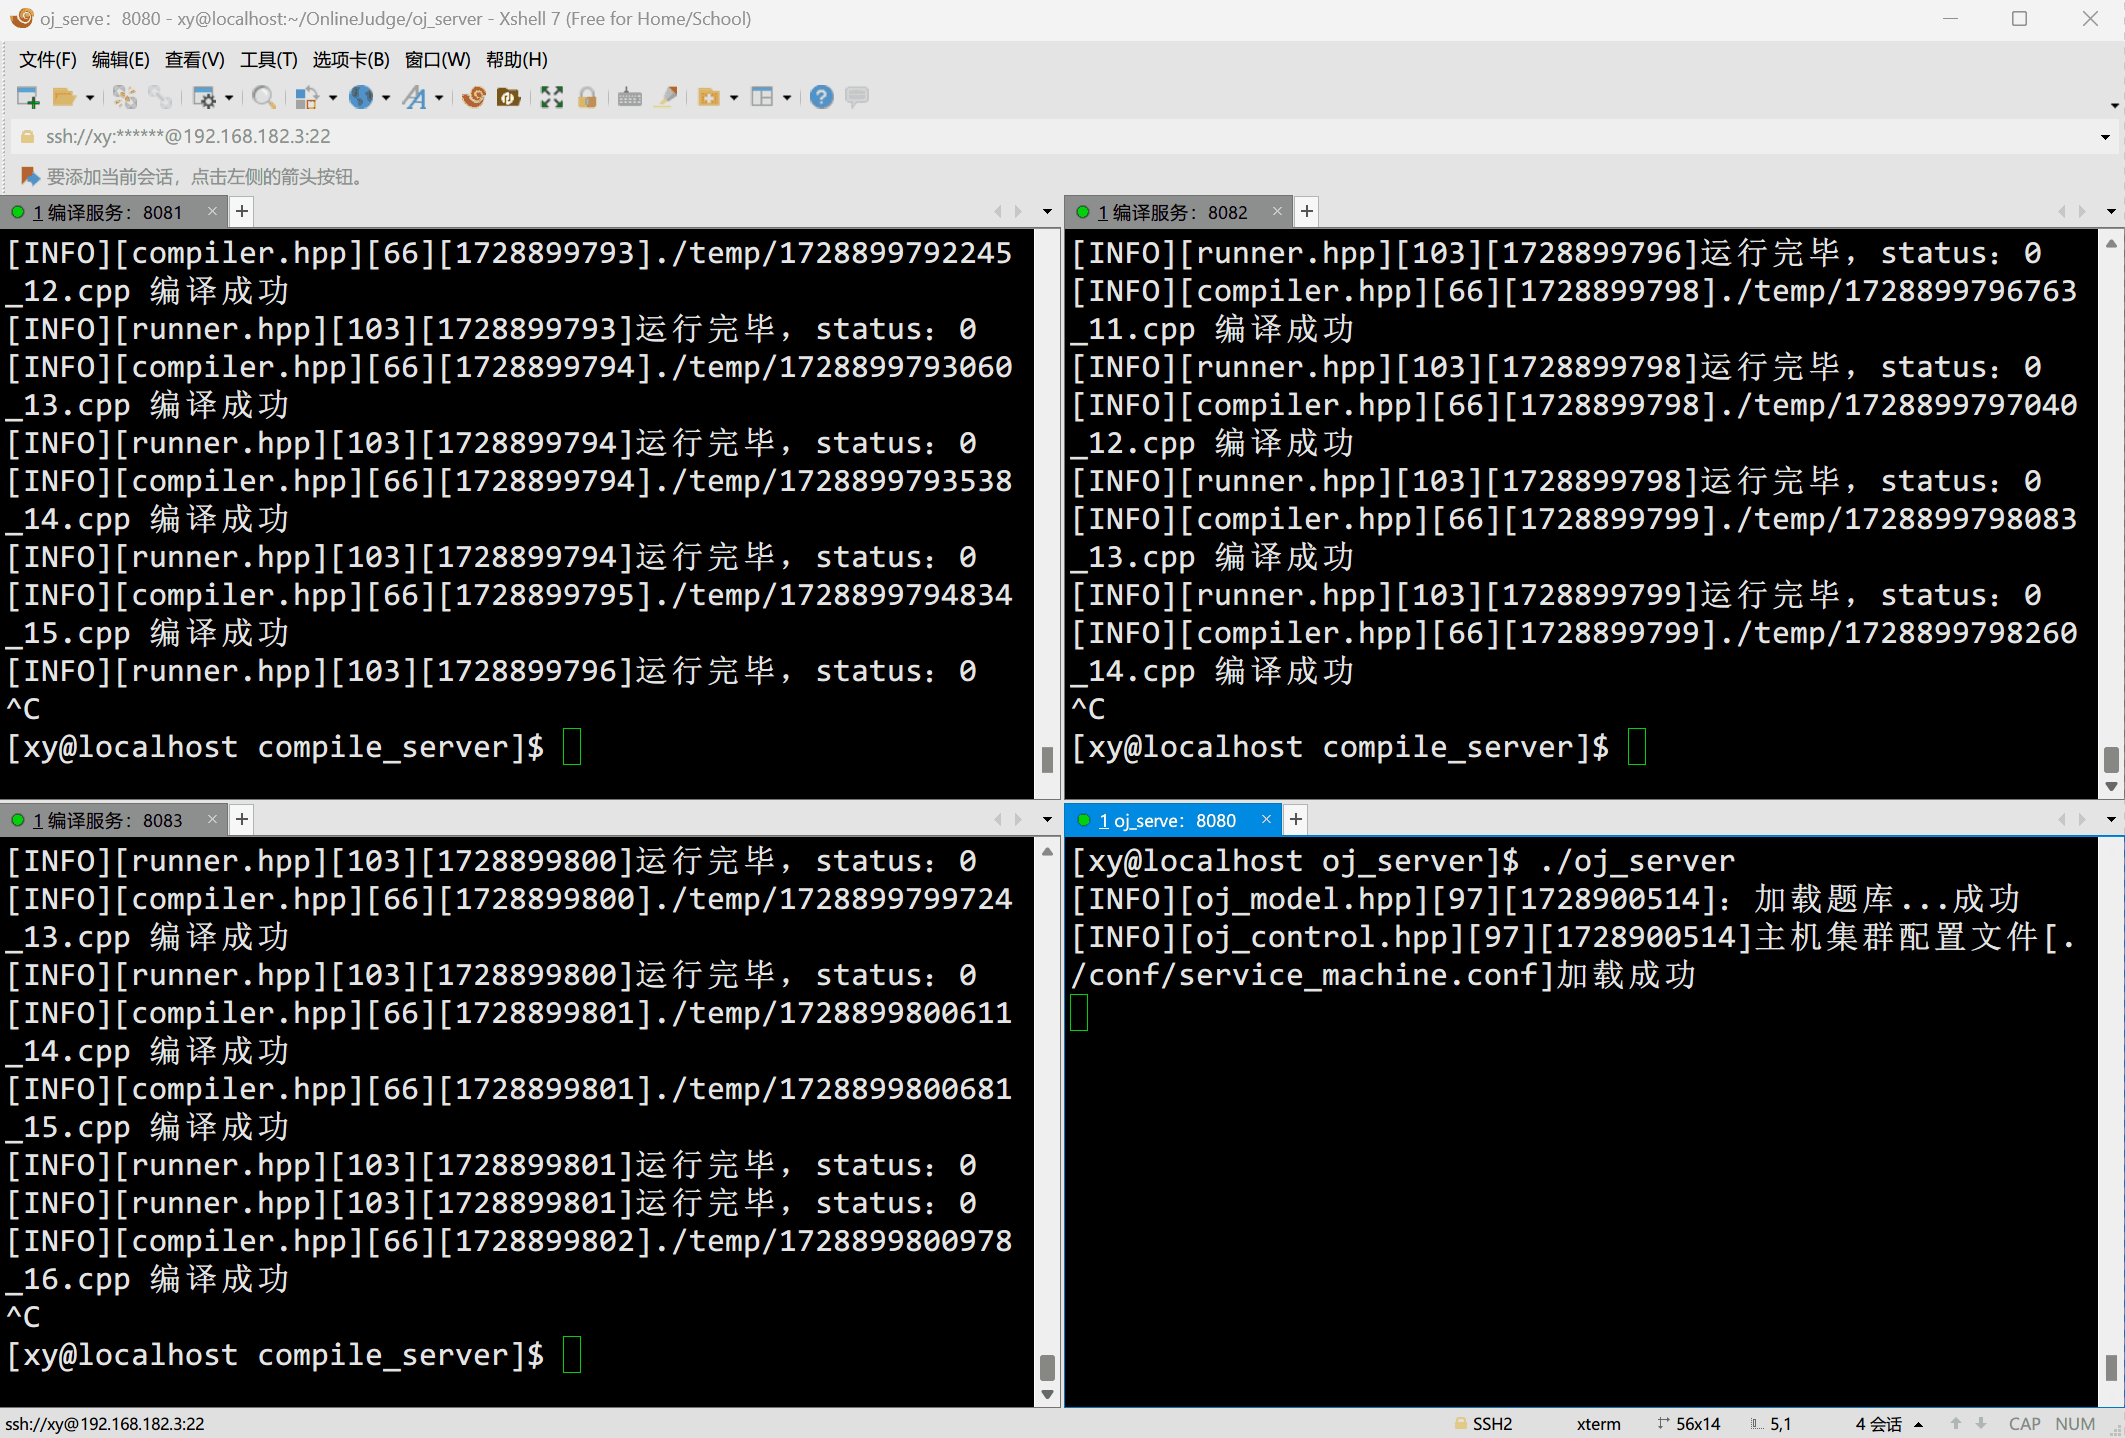Expand the font settings dropdown arrow
This screenshot has height=1438, width=2125.
439,98
